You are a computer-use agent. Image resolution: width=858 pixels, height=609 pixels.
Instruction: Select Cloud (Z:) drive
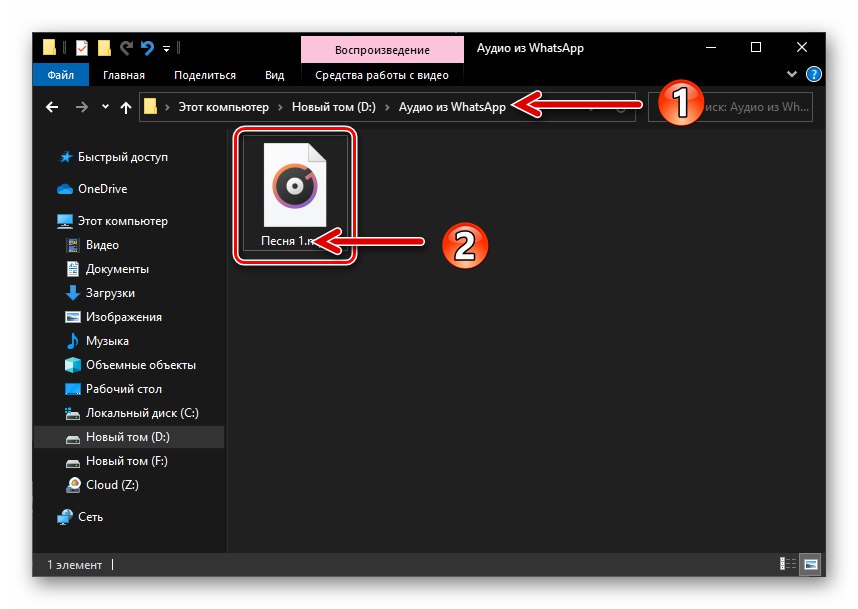tap(112, 485)
